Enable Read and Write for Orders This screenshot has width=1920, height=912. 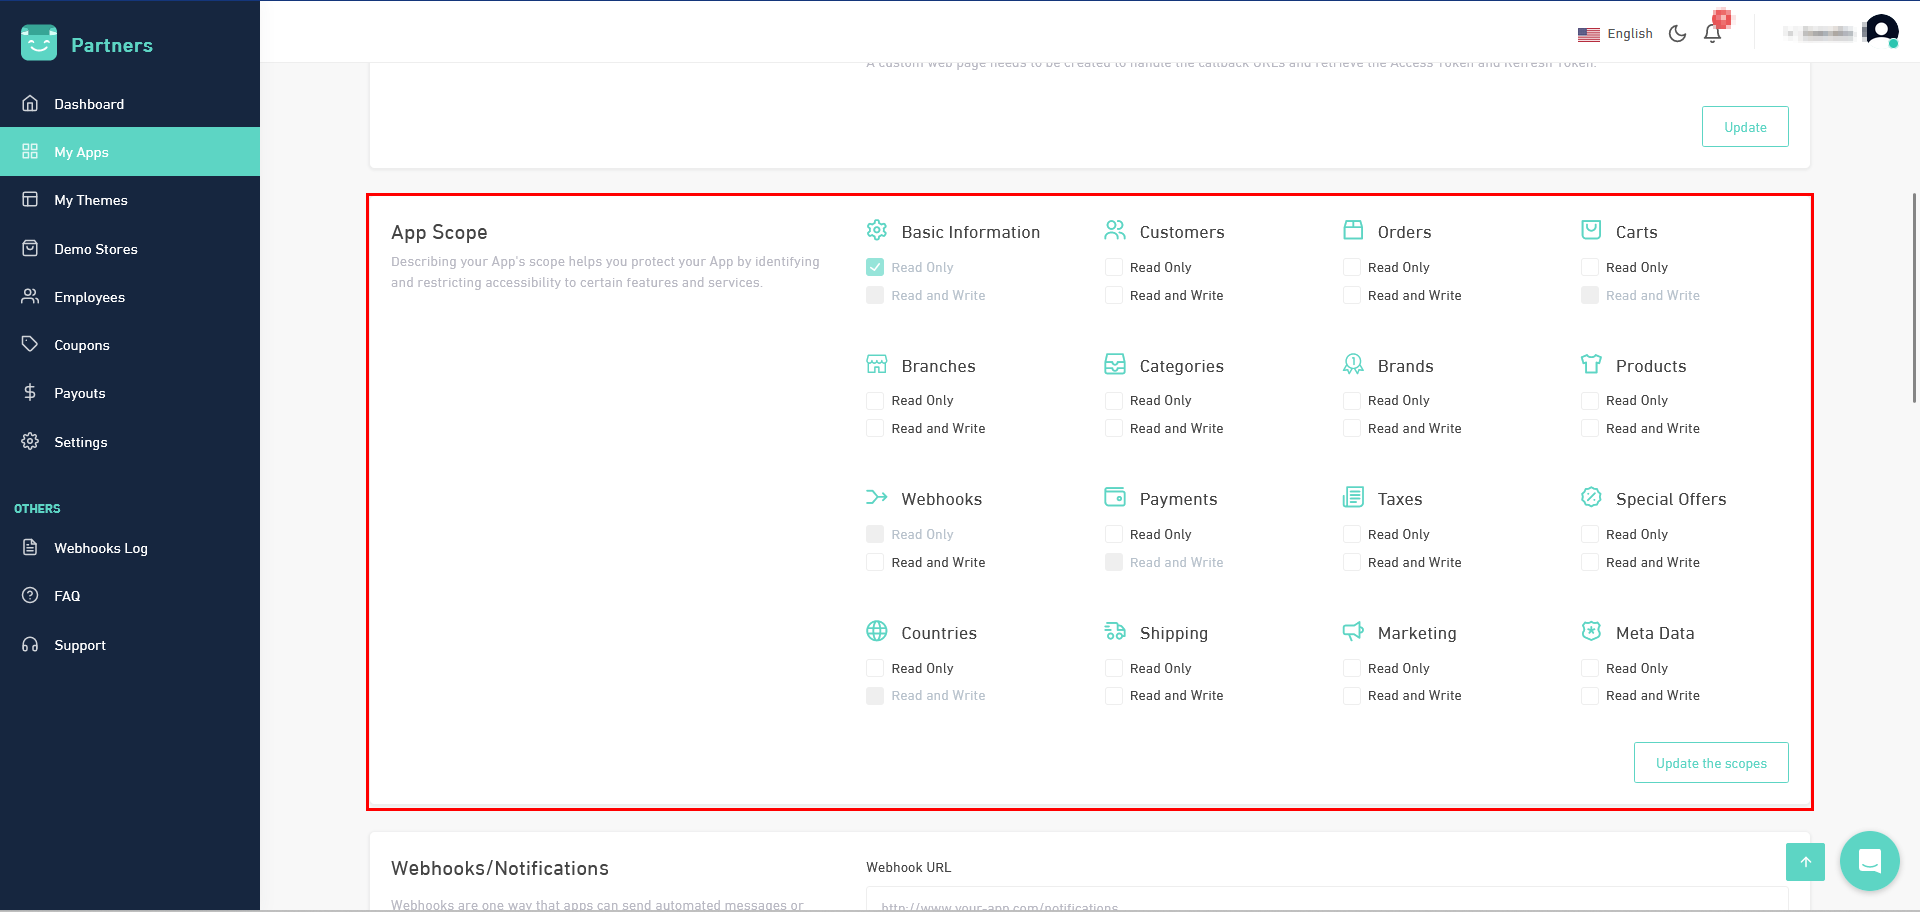[1352, 295]
